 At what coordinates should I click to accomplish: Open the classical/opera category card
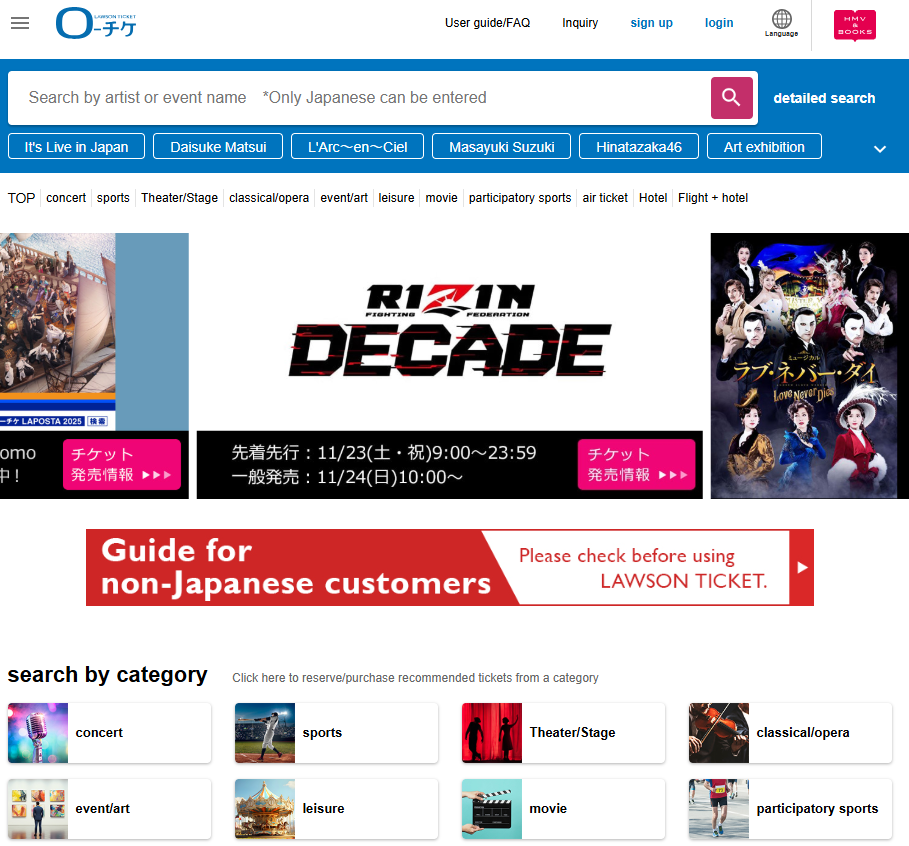pos(790,733)
